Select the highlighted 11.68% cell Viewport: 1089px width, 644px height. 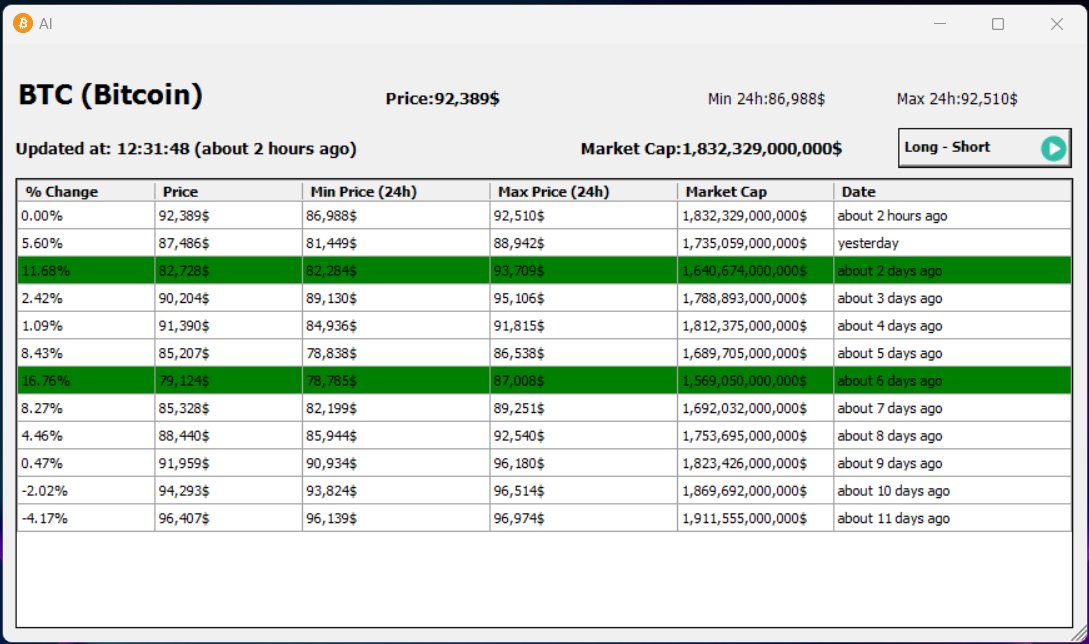click(85, 271)
